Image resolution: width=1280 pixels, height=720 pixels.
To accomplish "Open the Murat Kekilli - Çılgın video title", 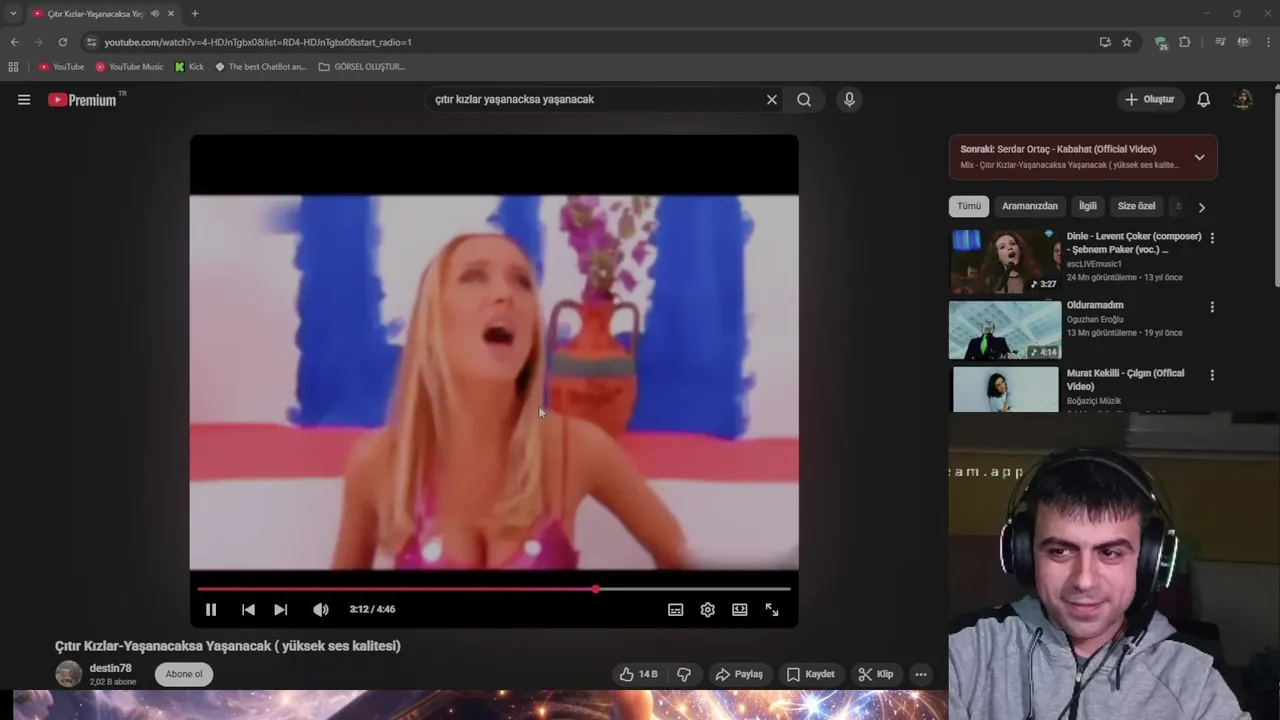I will [x=1125, y=380].
